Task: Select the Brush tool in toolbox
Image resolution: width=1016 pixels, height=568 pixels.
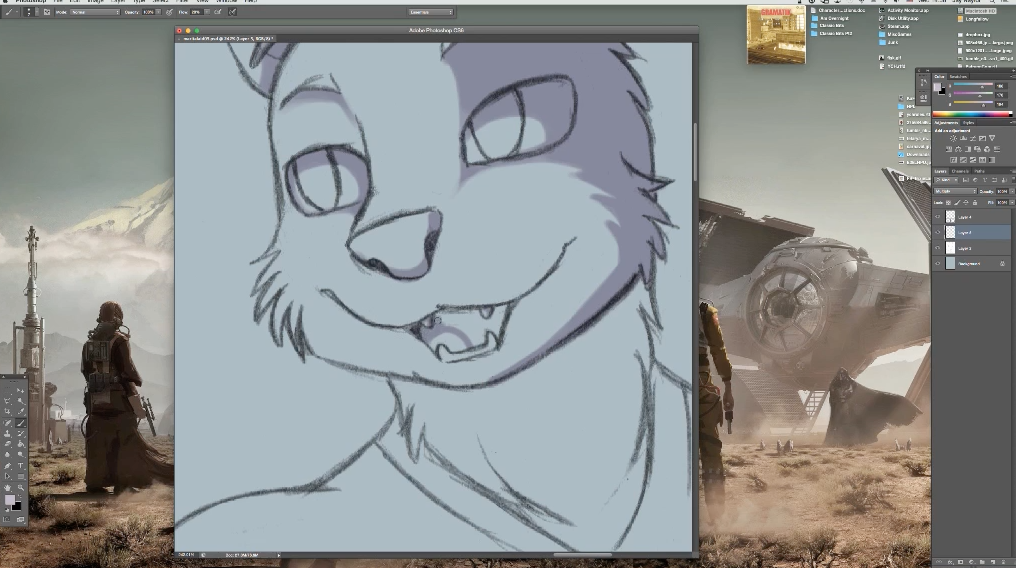Action: tap(21, 423)
